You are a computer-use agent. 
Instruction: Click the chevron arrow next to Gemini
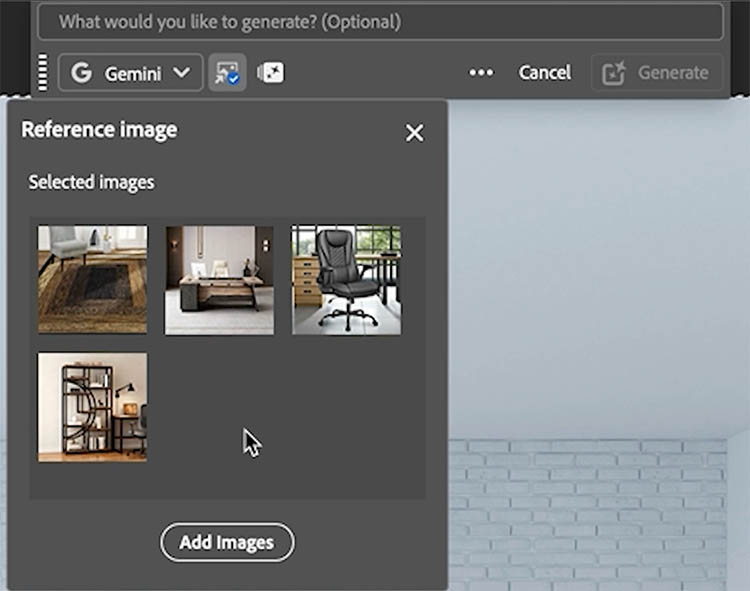[x=181, y=73]
